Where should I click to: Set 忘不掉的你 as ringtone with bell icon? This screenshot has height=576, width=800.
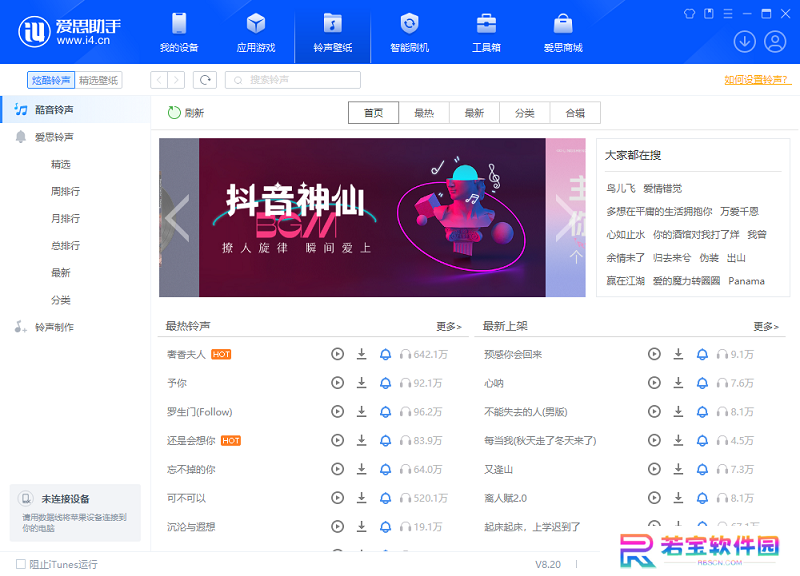pos(386,469)
